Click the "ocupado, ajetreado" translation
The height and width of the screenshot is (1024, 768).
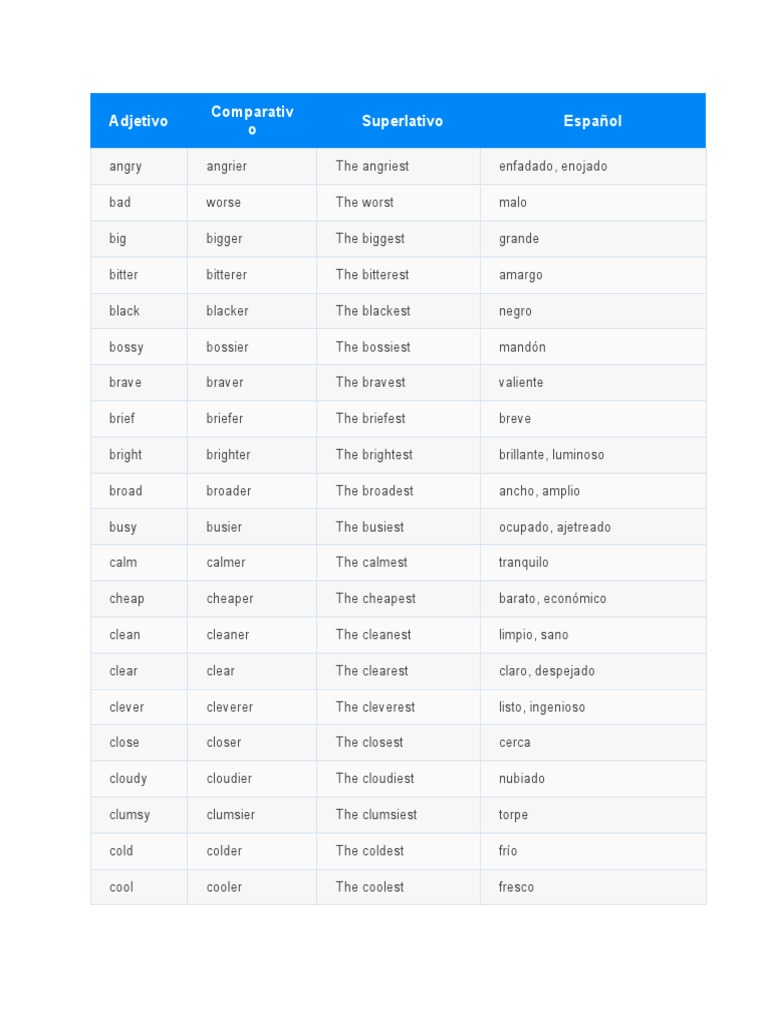(x=554, y=527)
